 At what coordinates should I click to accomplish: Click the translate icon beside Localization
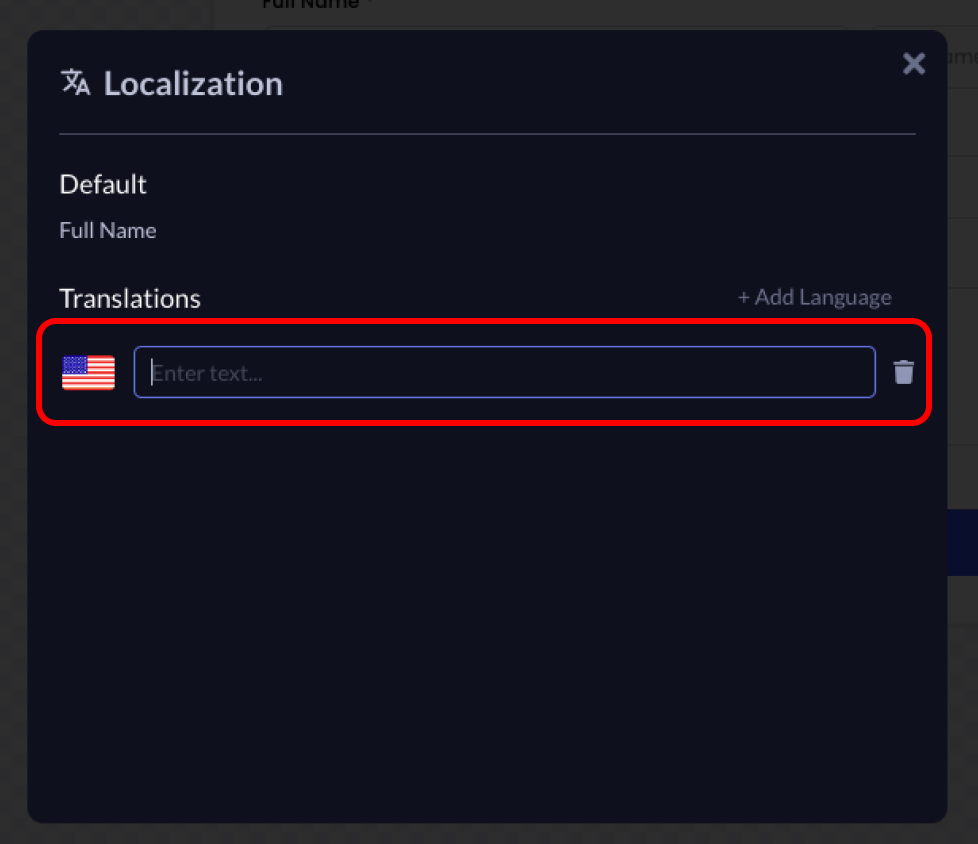point(75,82)
